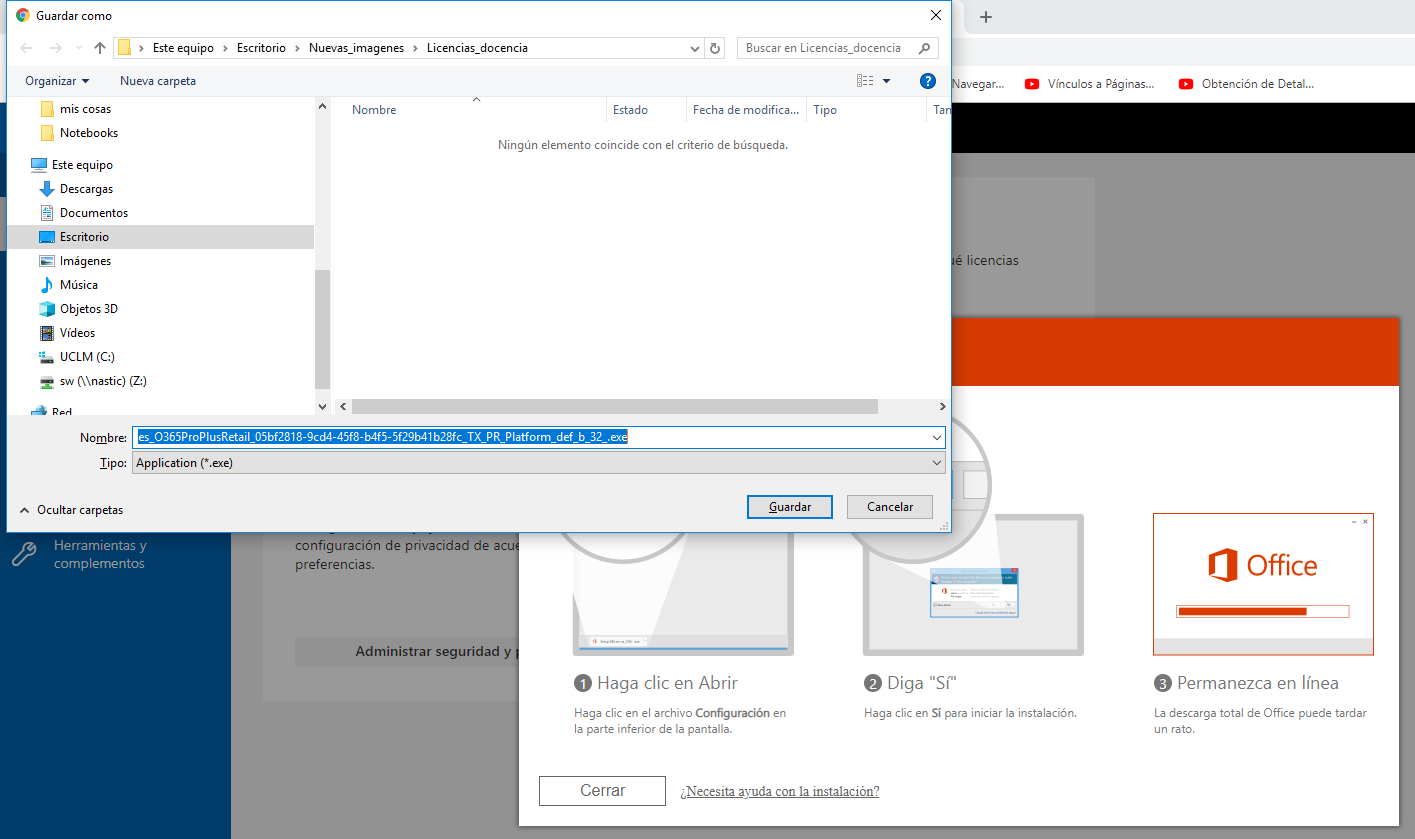Open the necesita ayuda con la instalación link
Screen dimensions: 1415x839
(x=779, y=791)
